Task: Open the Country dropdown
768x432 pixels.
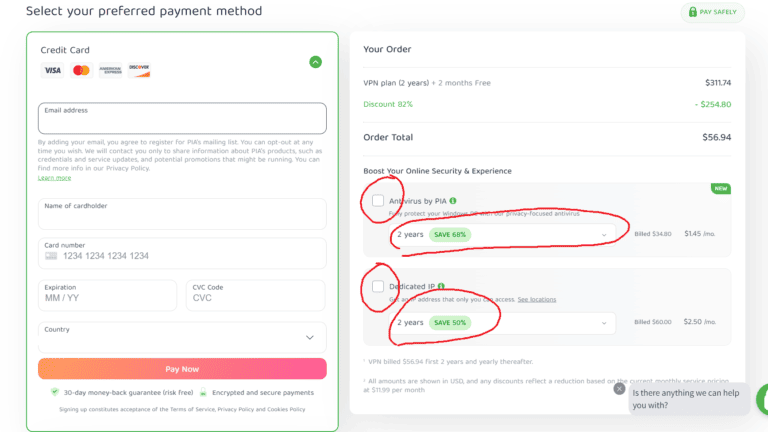Action: (182, 336)
